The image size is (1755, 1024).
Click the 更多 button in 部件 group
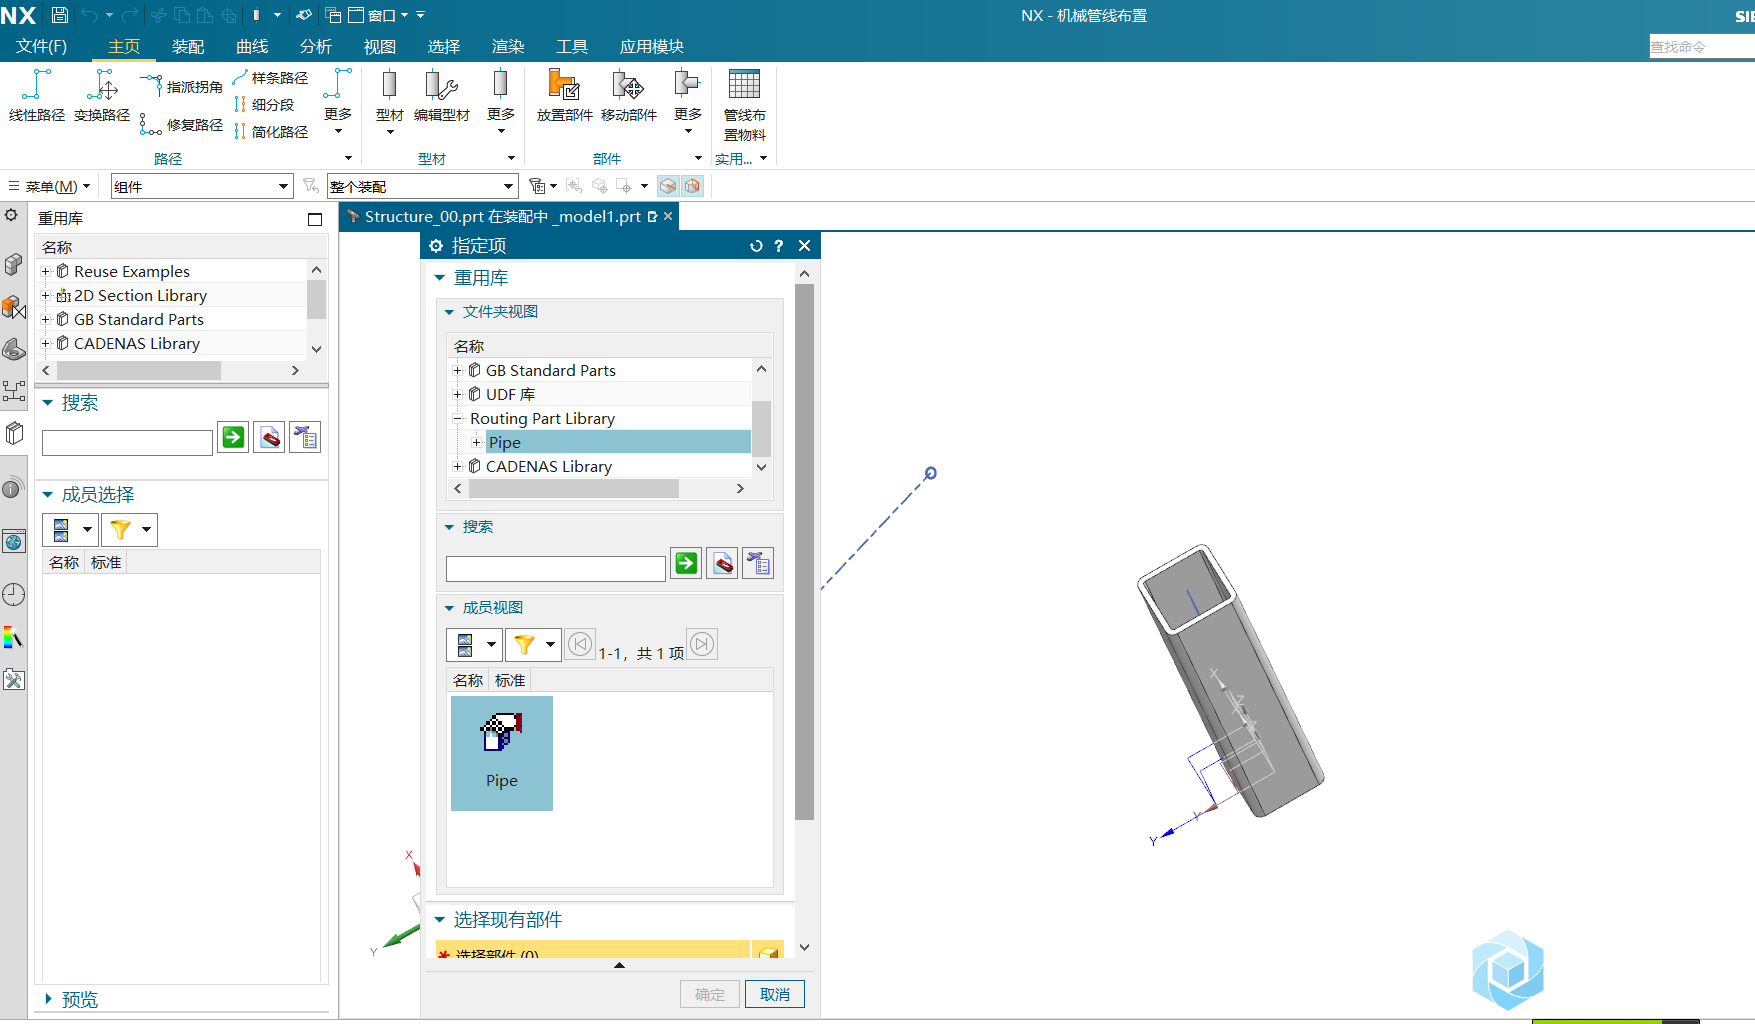click(688, 102)
